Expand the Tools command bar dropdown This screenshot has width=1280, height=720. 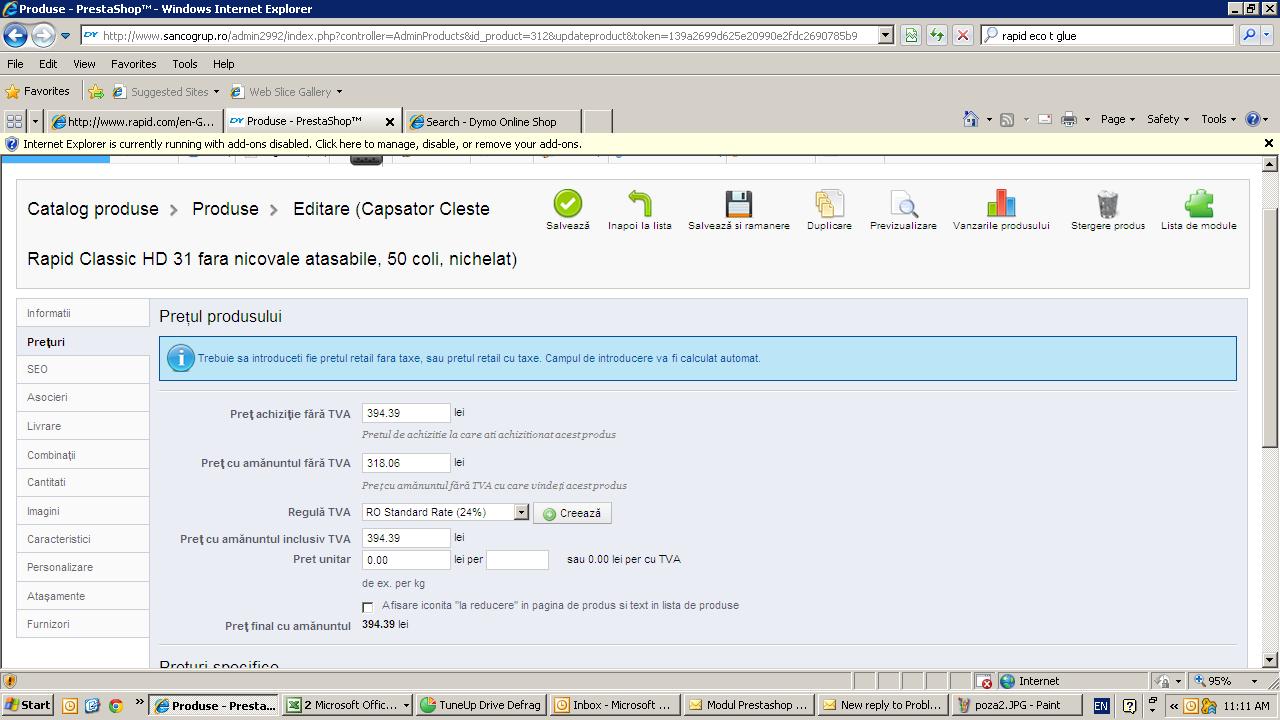point(1218,119)
